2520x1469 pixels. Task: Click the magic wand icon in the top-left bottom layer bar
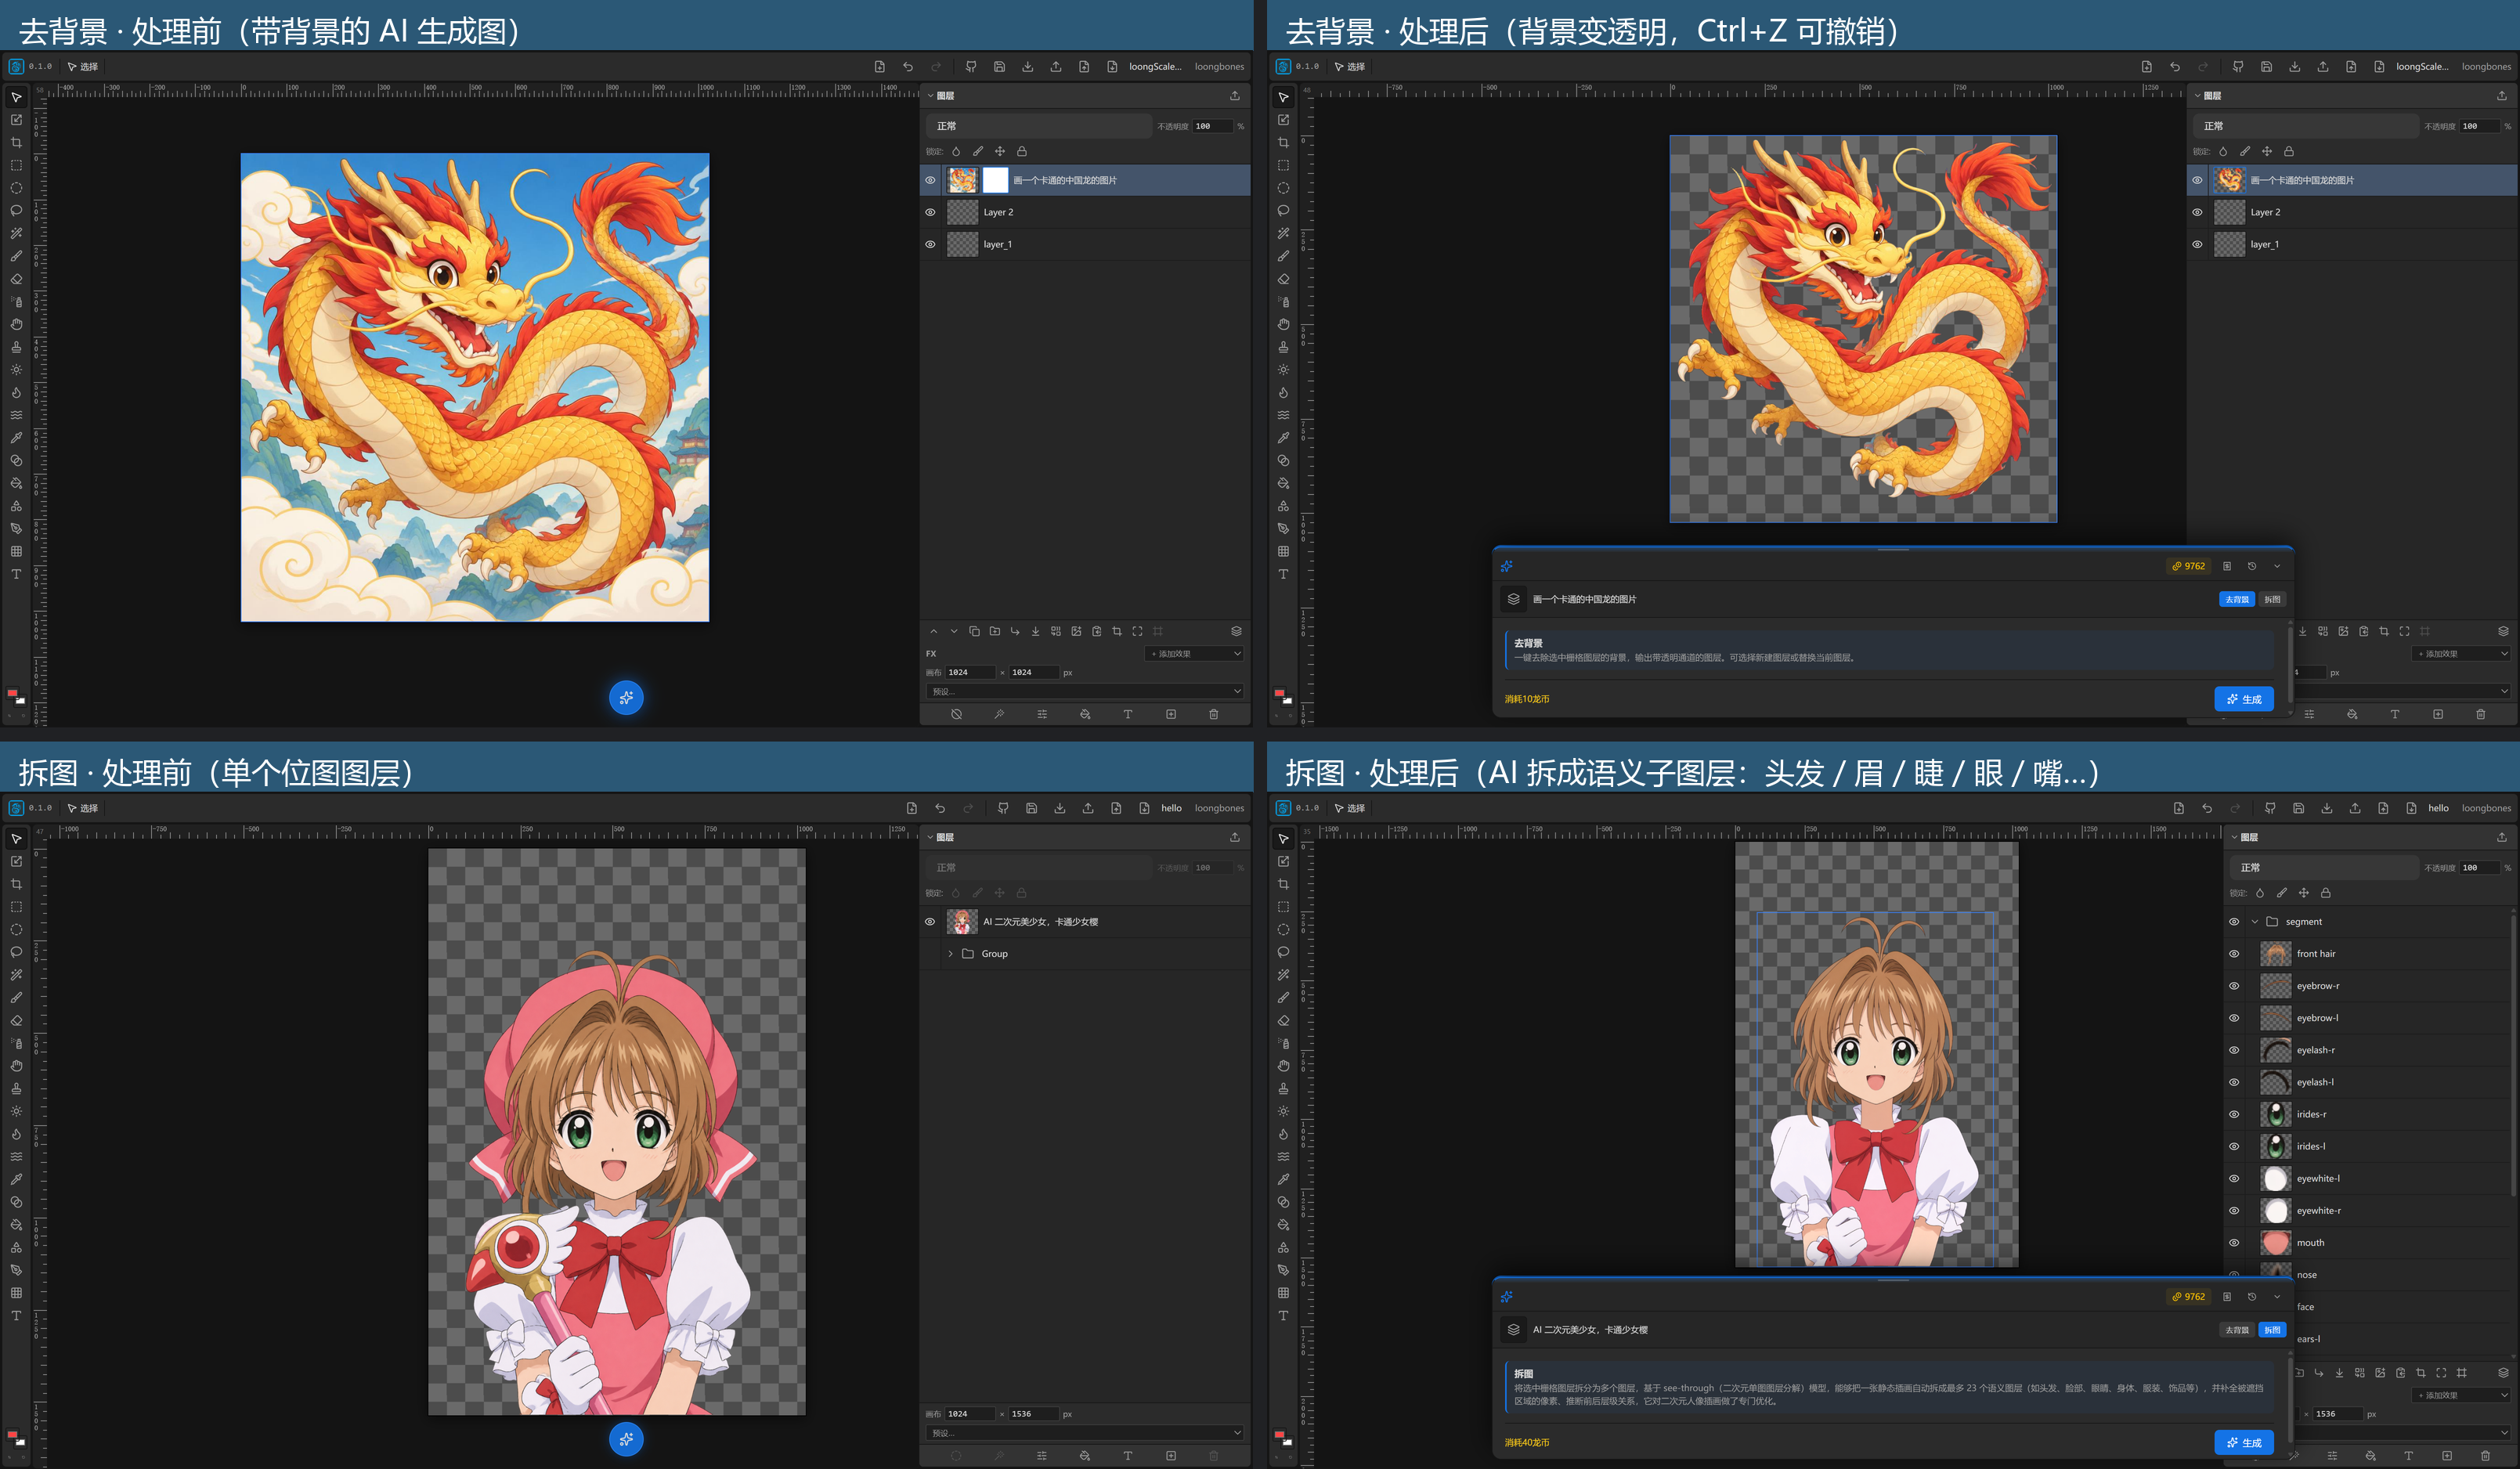click(x=999, y=714)
